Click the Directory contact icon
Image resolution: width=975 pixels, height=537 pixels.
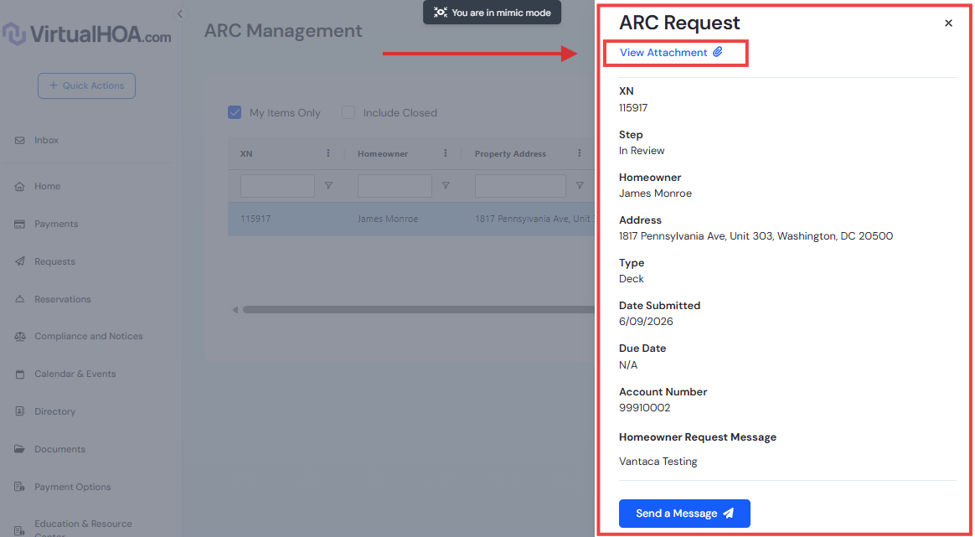(x=19, y=411)
